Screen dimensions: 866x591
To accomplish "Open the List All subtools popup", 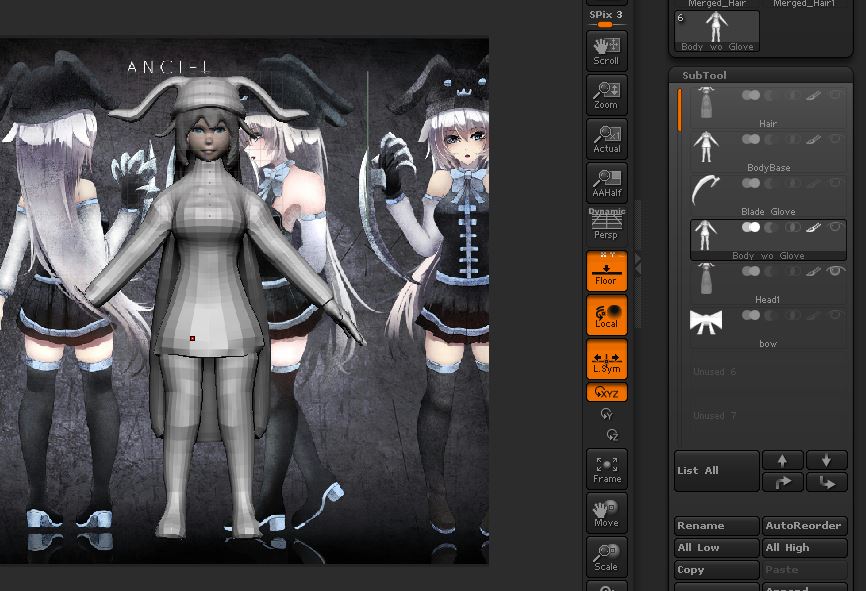I will (x=717, y=471).
